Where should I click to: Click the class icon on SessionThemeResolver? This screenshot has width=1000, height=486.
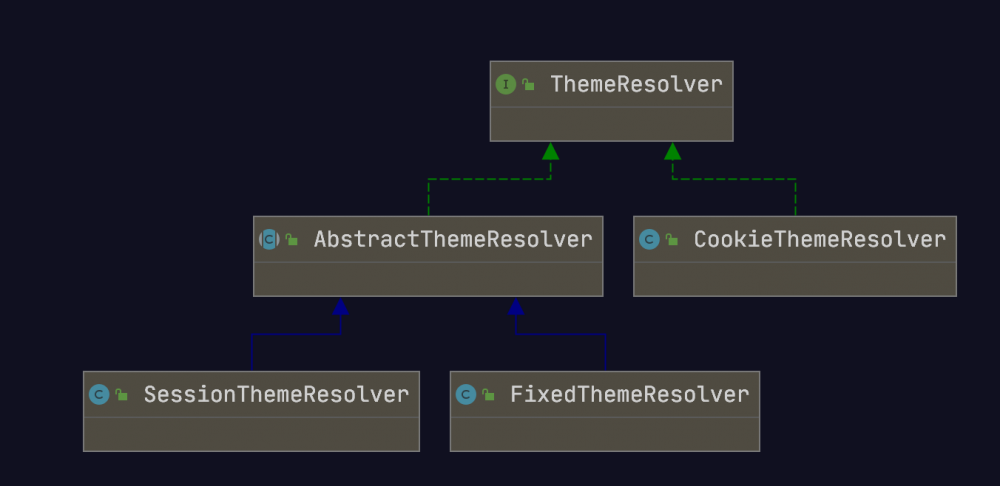pyautogui.click(x=98, y=395)
